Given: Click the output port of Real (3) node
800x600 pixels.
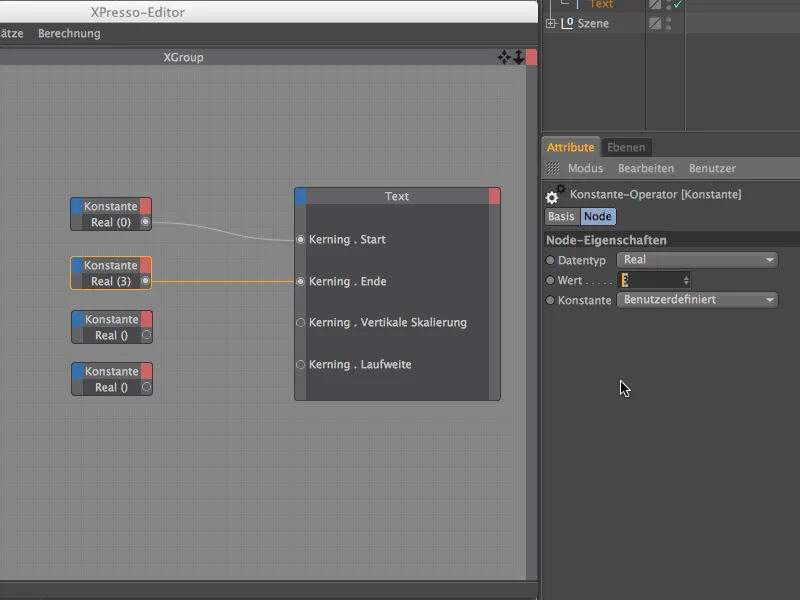Looking at the screenshot, I should click(145, 281).
